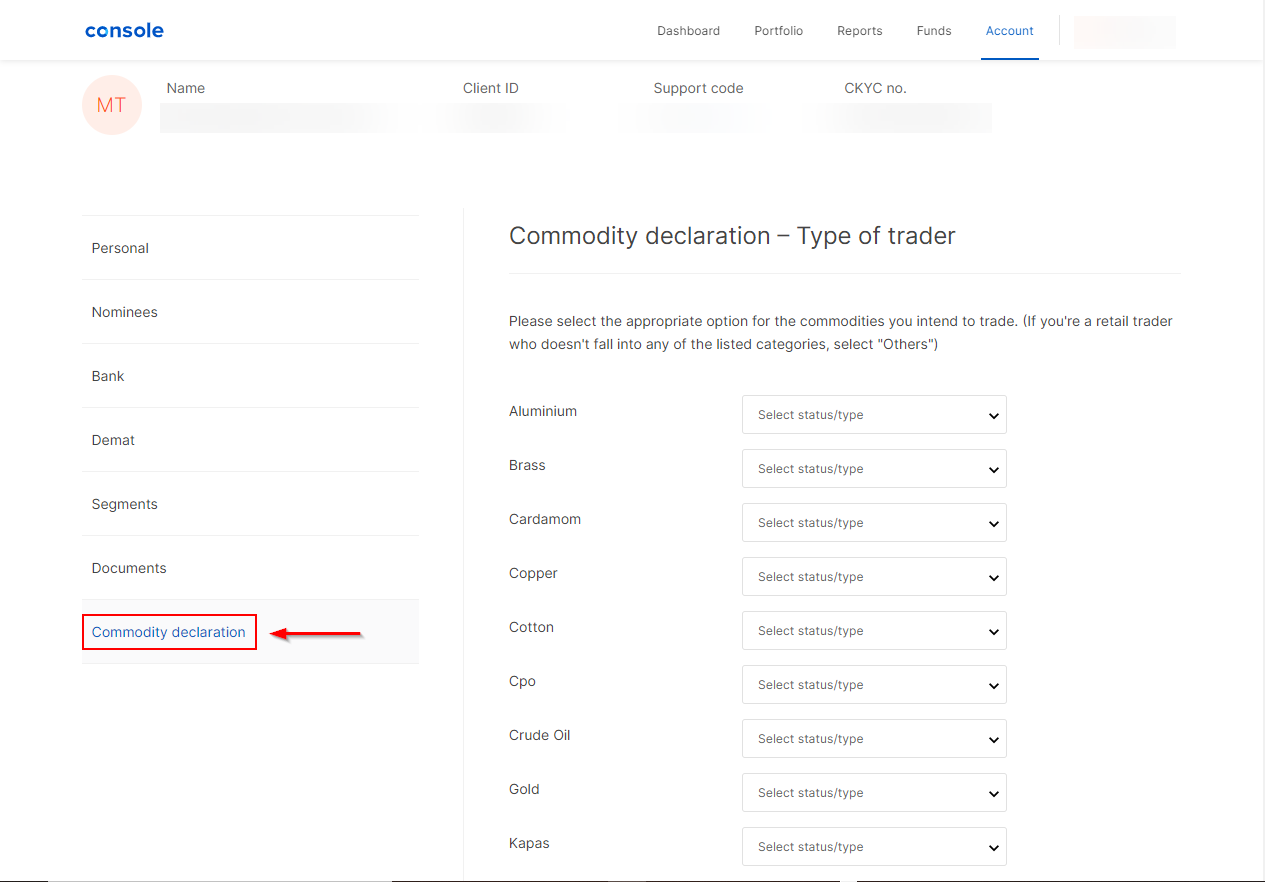Open the Crude Oil status/type dropdown
This screenshot has height=882, width=1265.
pyautogui.click(x=874, y=739)
